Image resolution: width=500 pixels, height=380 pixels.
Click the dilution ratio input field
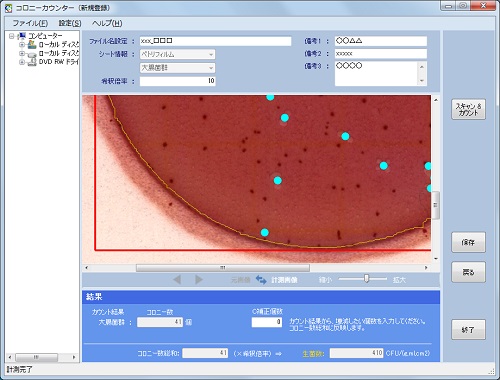point(177,81)
